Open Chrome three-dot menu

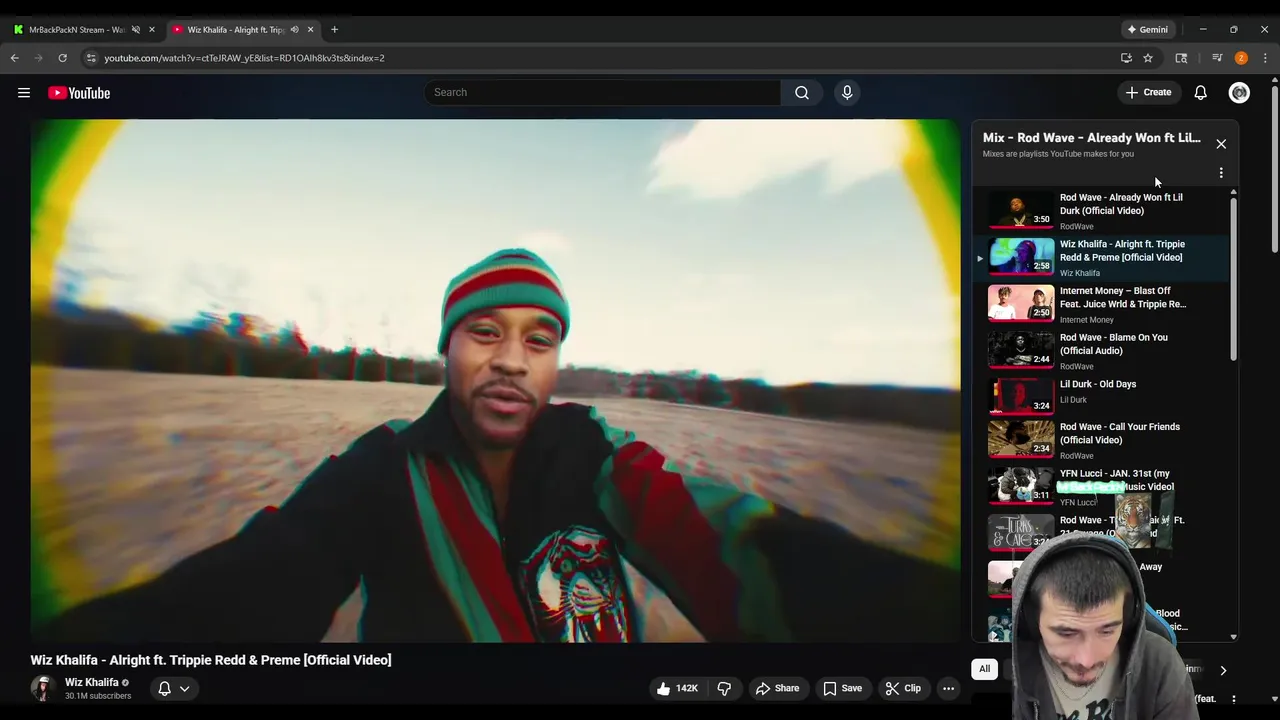[1265, 58]
